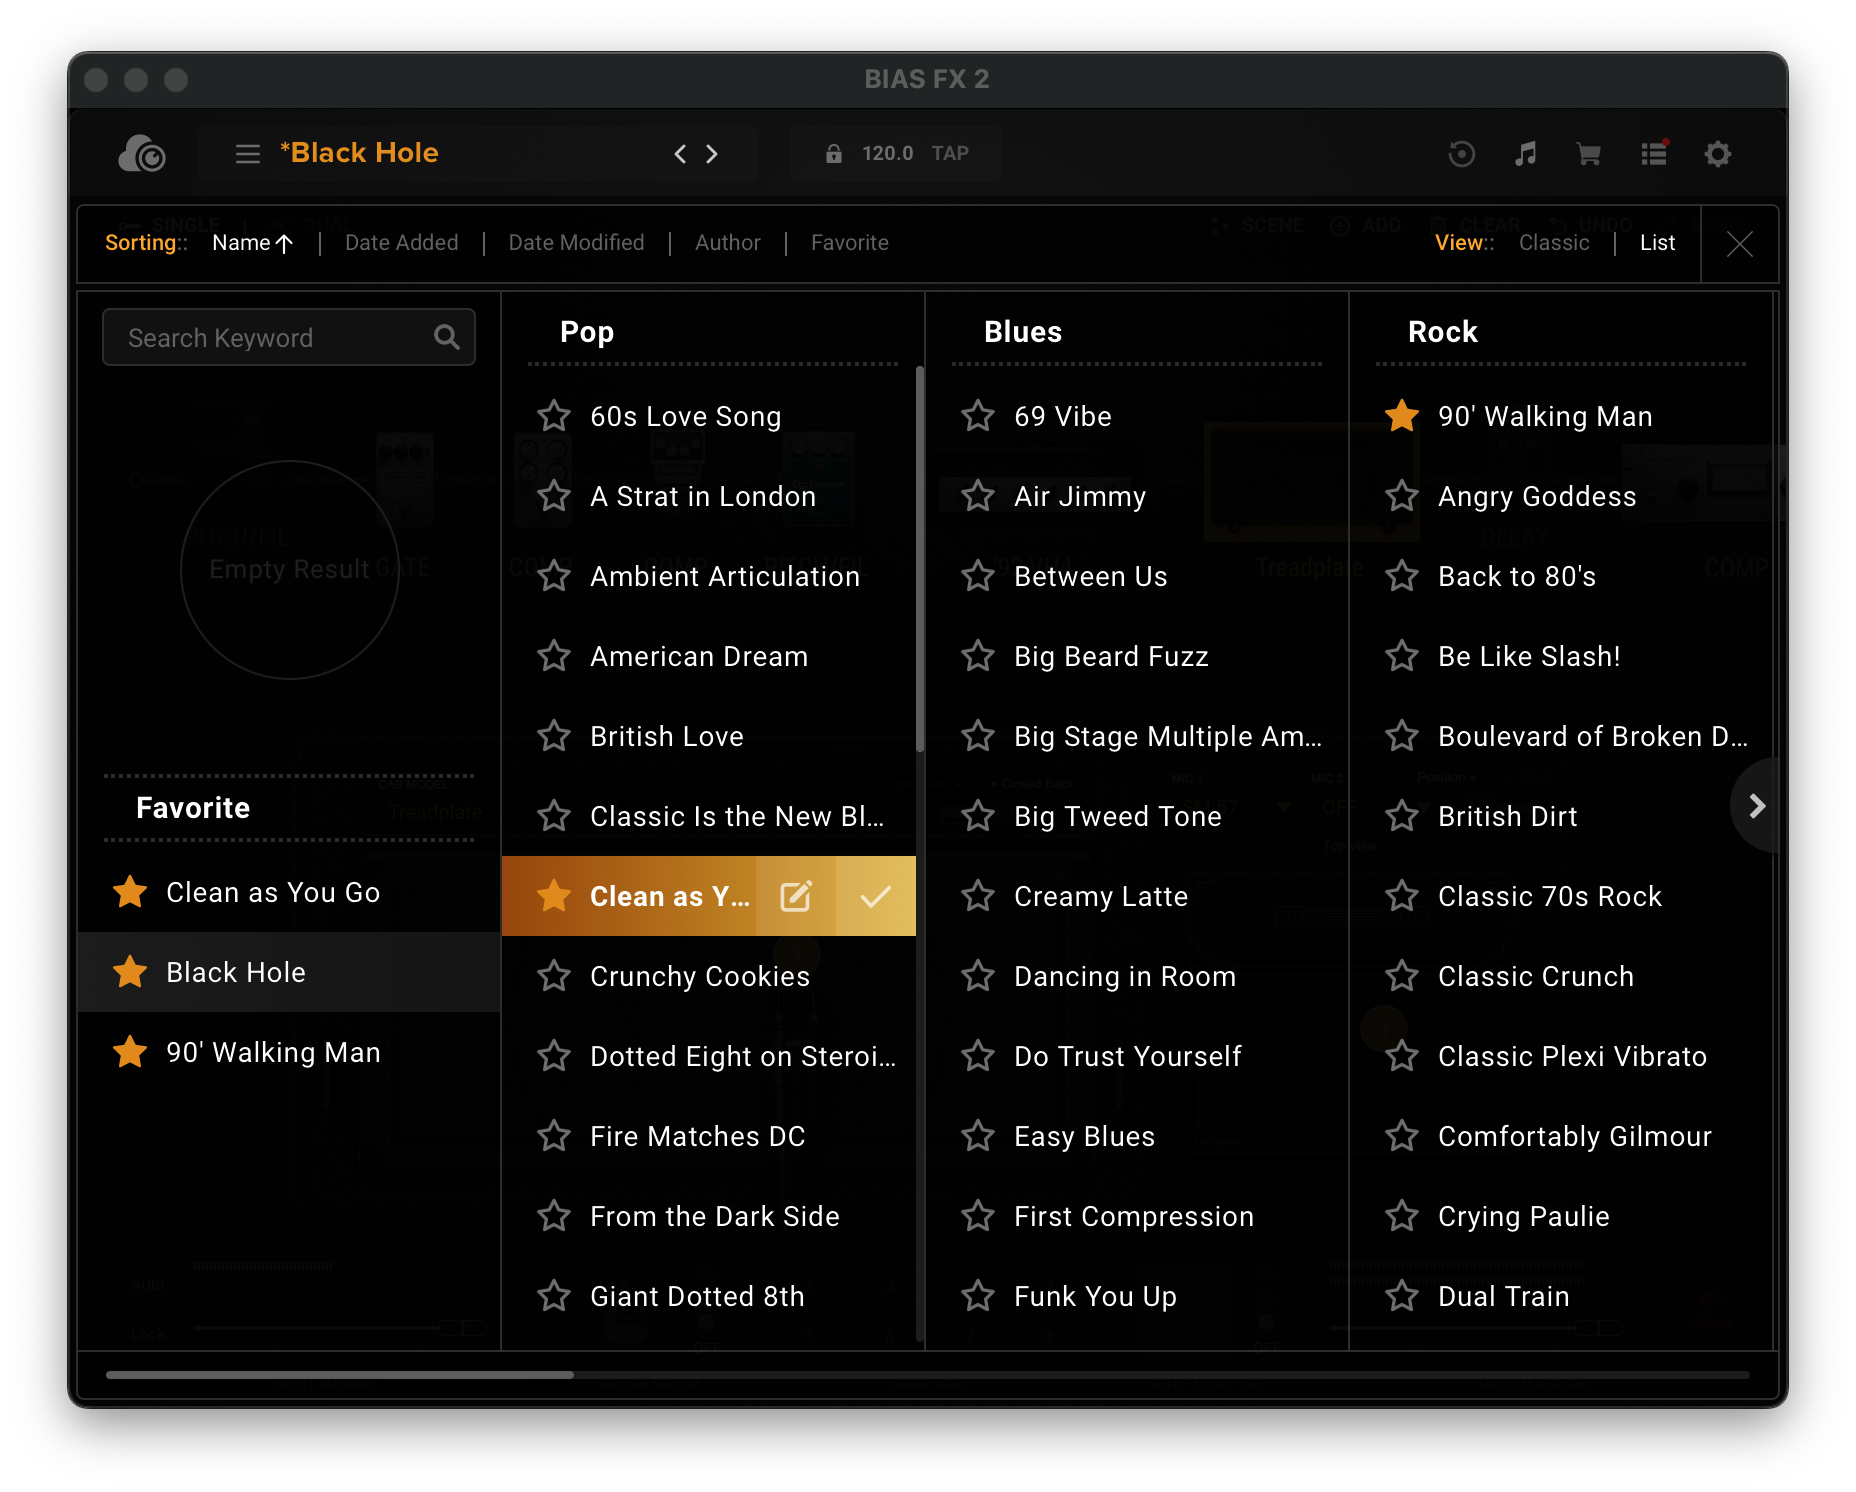This screenshot has width=1856, height=1492.
Task: Set the 120.0 tempo value
Action: pos(888,154)
